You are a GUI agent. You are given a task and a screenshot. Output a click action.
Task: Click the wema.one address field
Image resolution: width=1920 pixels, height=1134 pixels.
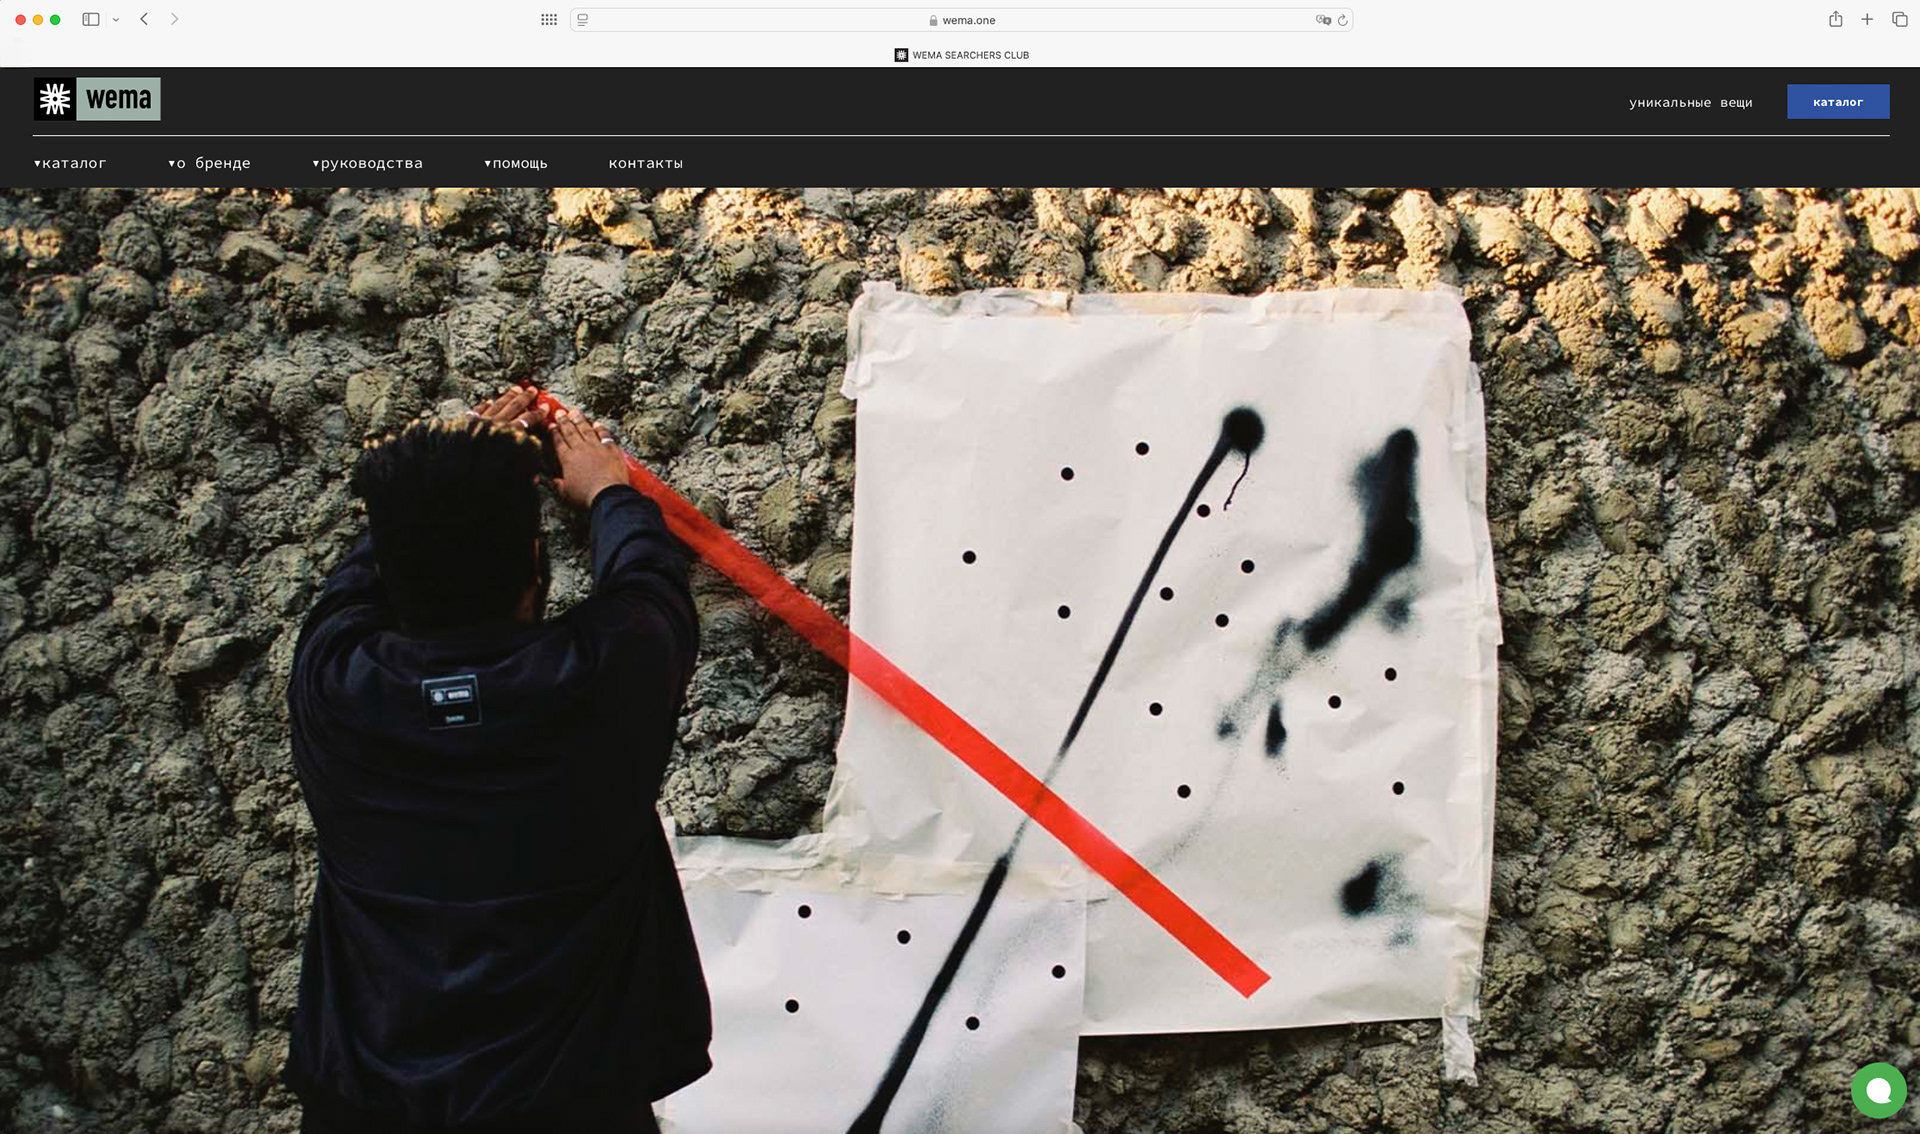pos(960,20)
